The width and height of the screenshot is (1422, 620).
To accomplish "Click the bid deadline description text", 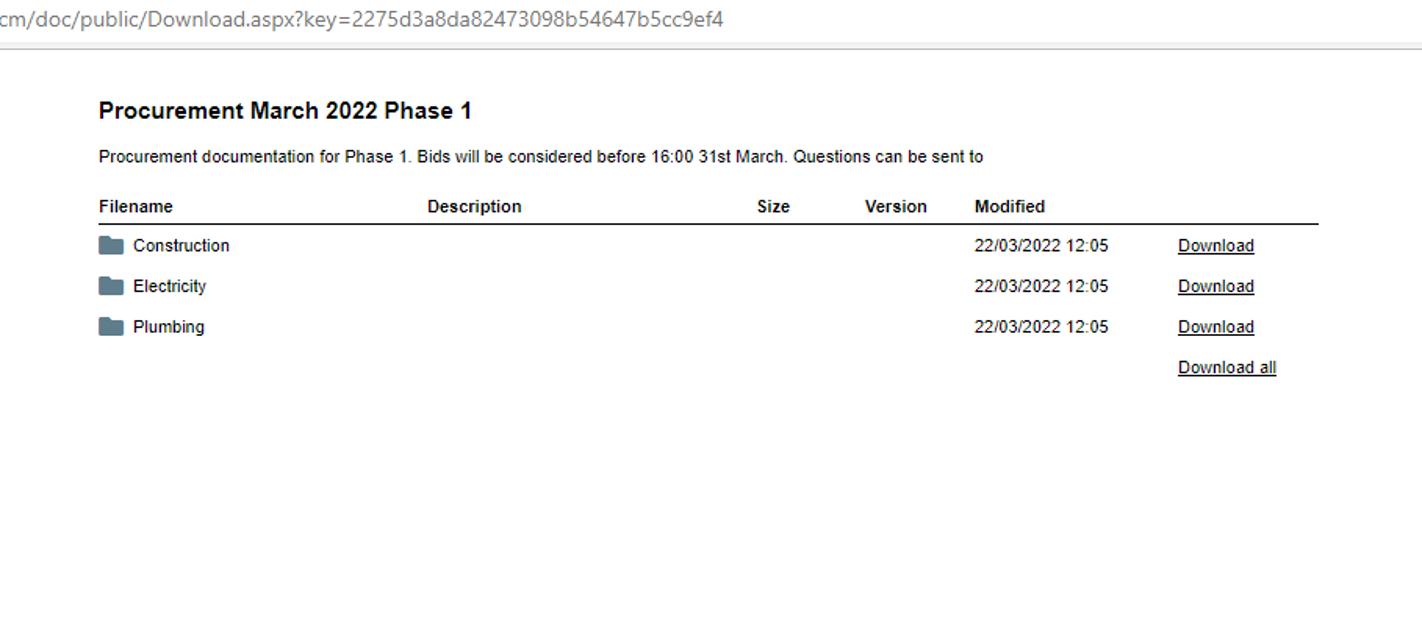I will tap(541, 157).
